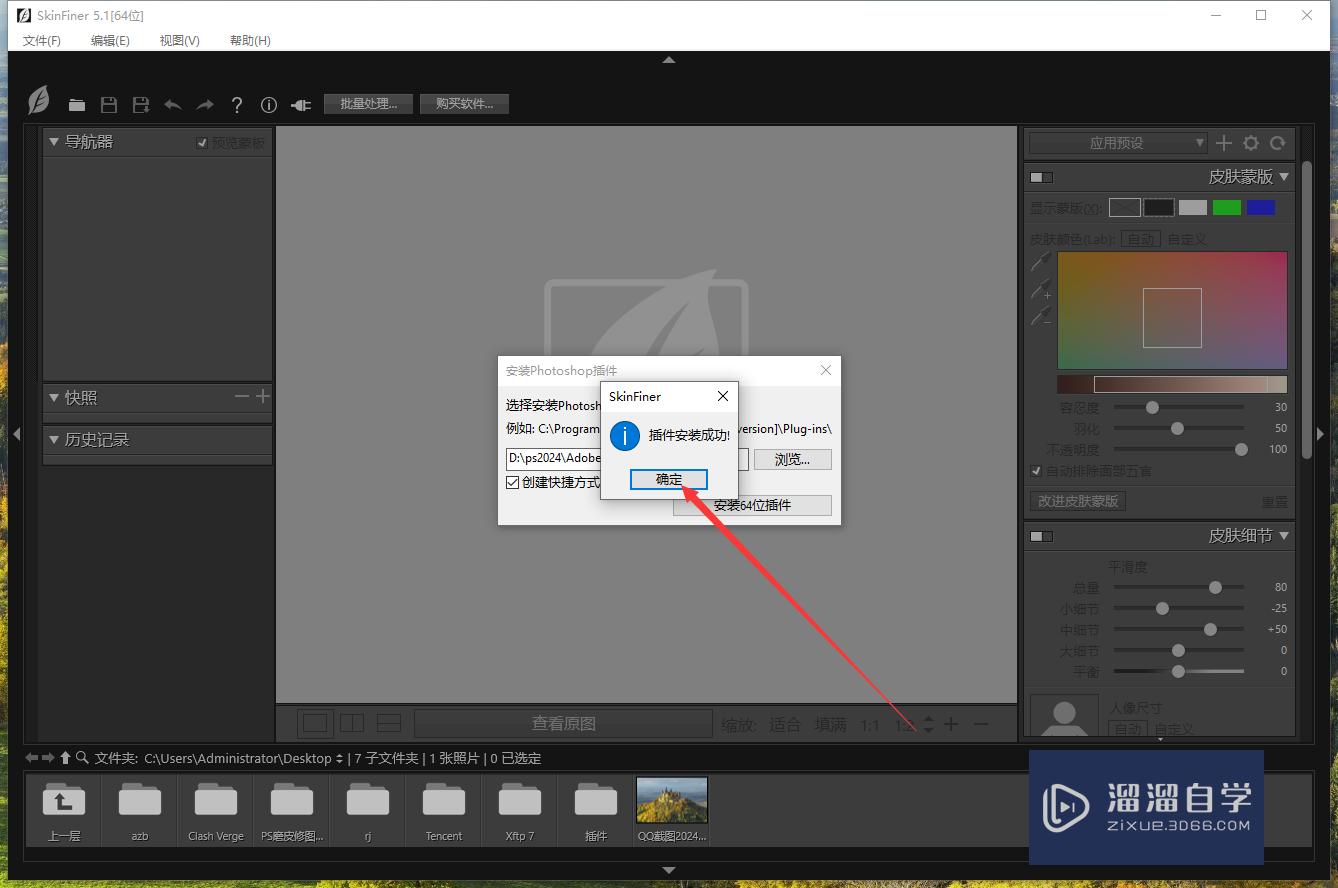Click the 查看原图 button
Image resolution: width=1338 pixels, height=888 pixels.
(x=563, y=723)
